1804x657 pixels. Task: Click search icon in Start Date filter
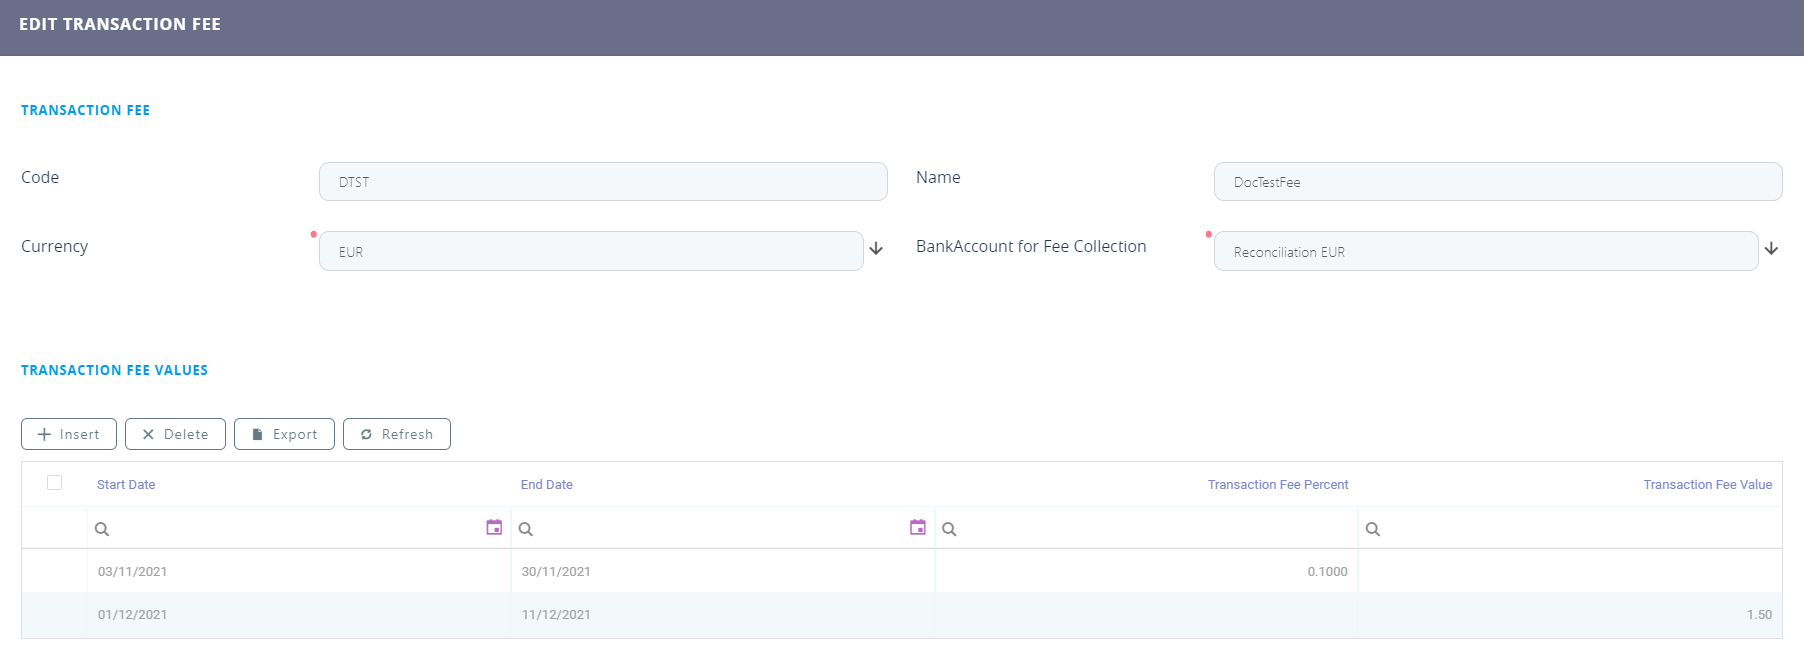coord(102,529)
